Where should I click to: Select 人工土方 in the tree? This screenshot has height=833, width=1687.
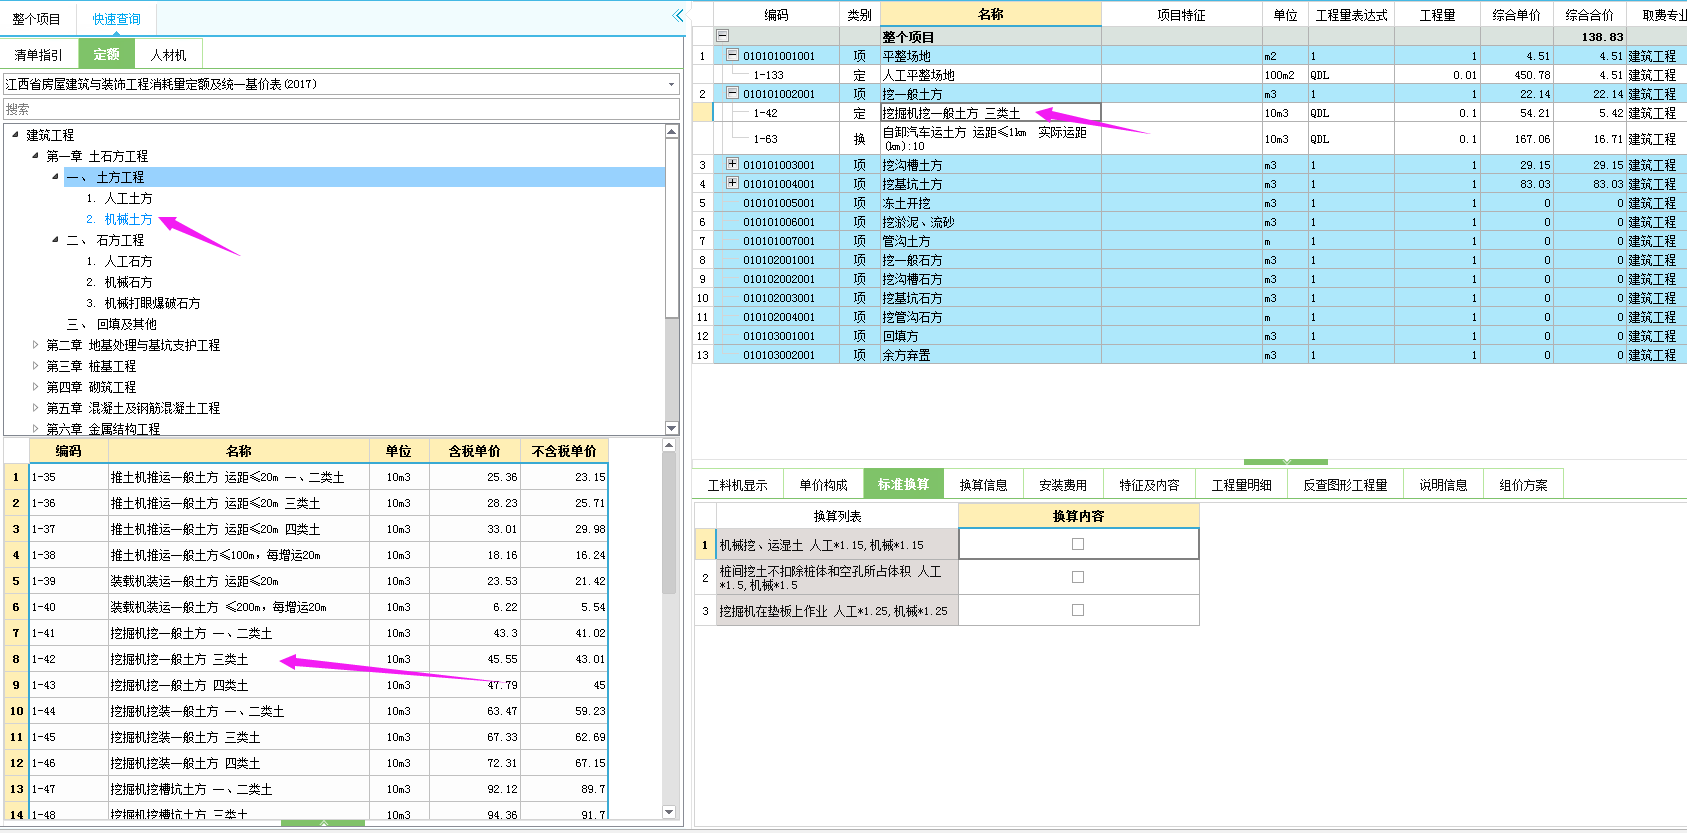[x=128, y=198]
